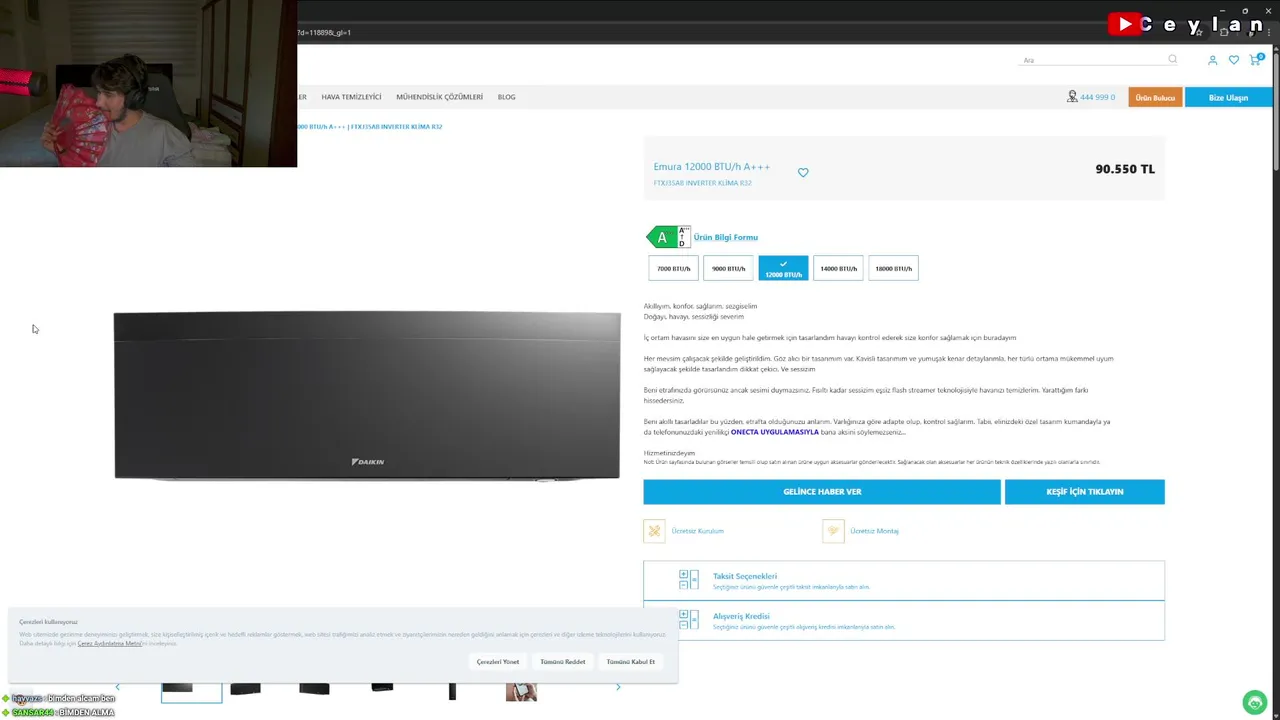Expand the Taksit Seçenekleri section
The height and width of the screenshot is (720, 1280).
click(904, 580)
